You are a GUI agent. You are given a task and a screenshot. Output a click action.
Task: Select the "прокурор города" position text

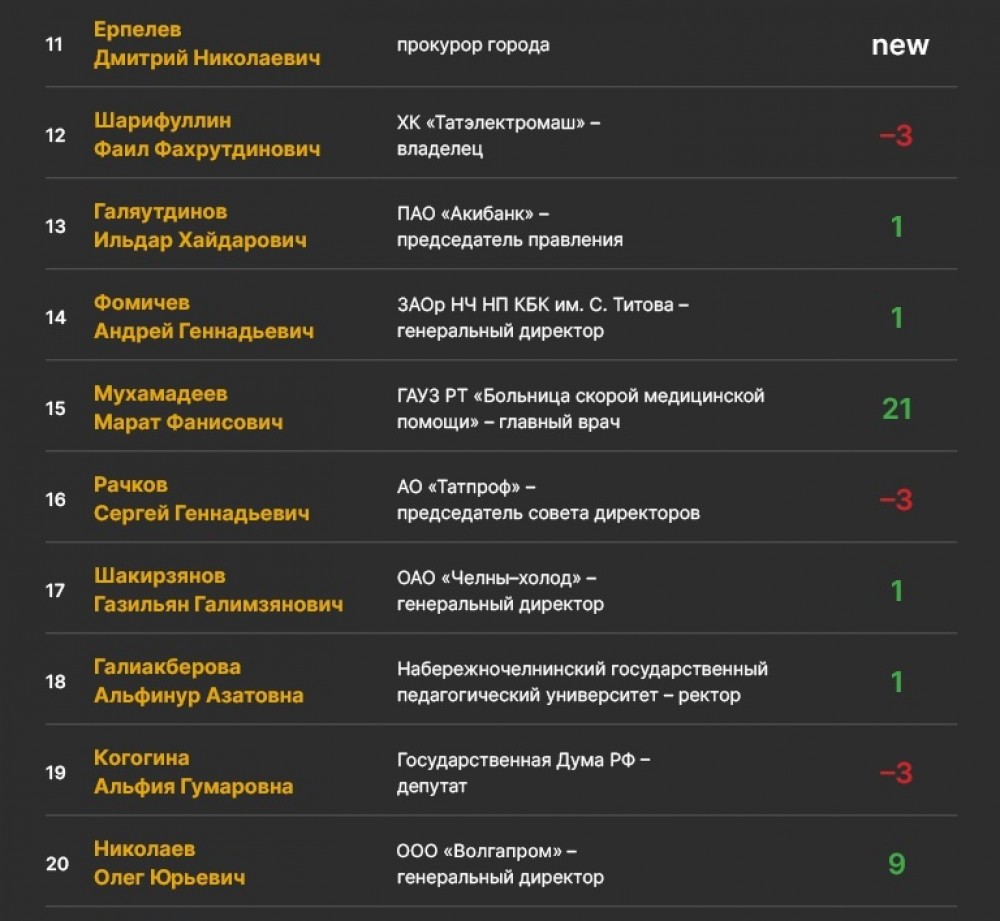[472, 45]
